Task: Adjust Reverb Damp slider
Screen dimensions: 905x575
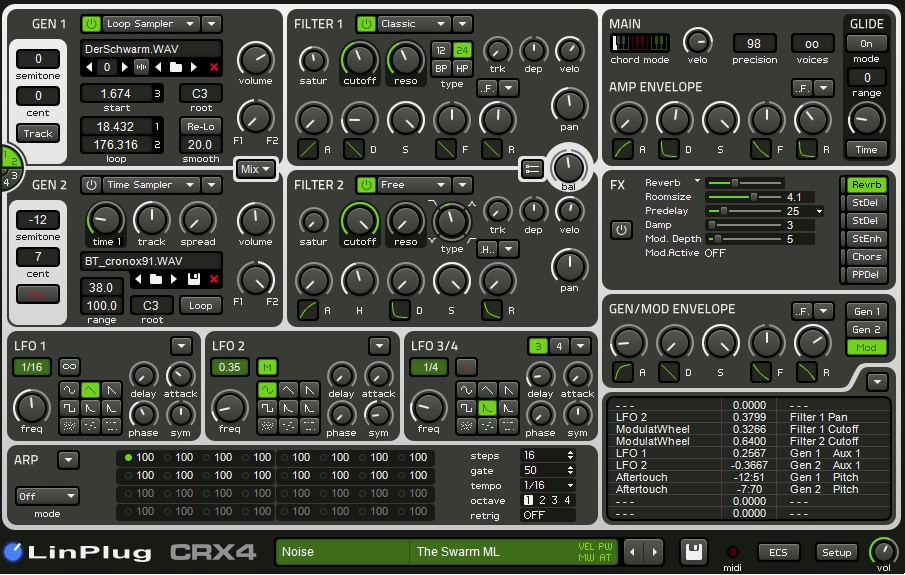Action: [745, 225]
